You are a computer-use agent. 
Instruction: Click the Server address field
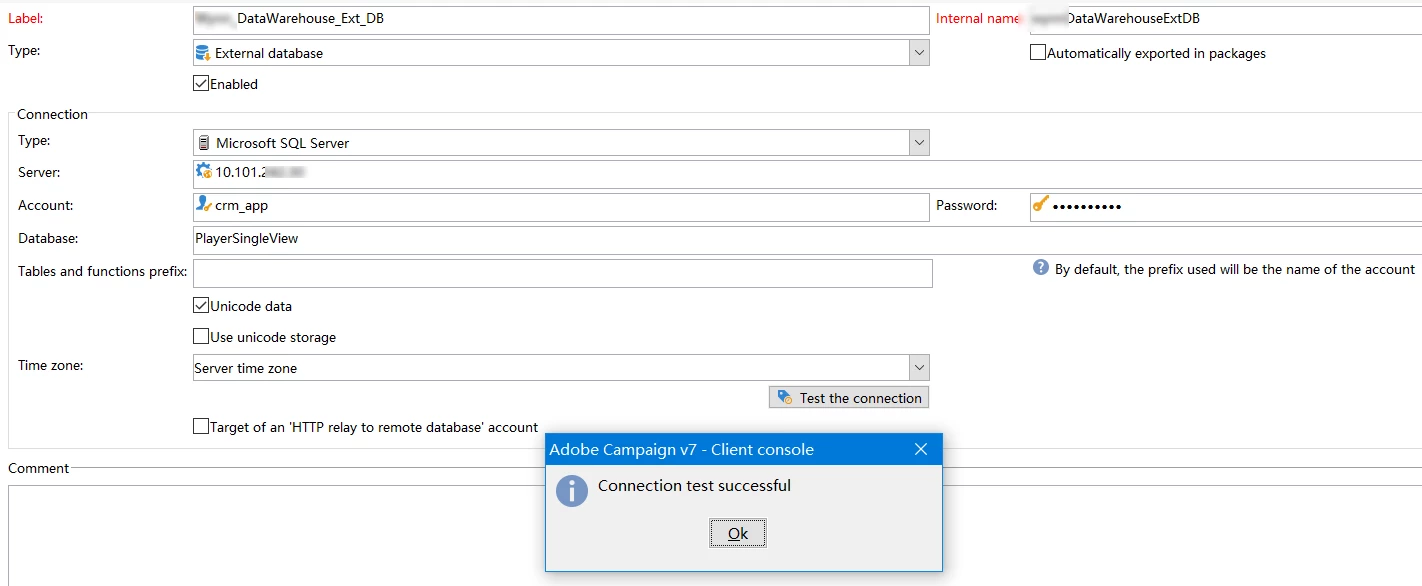click(807, 172)
